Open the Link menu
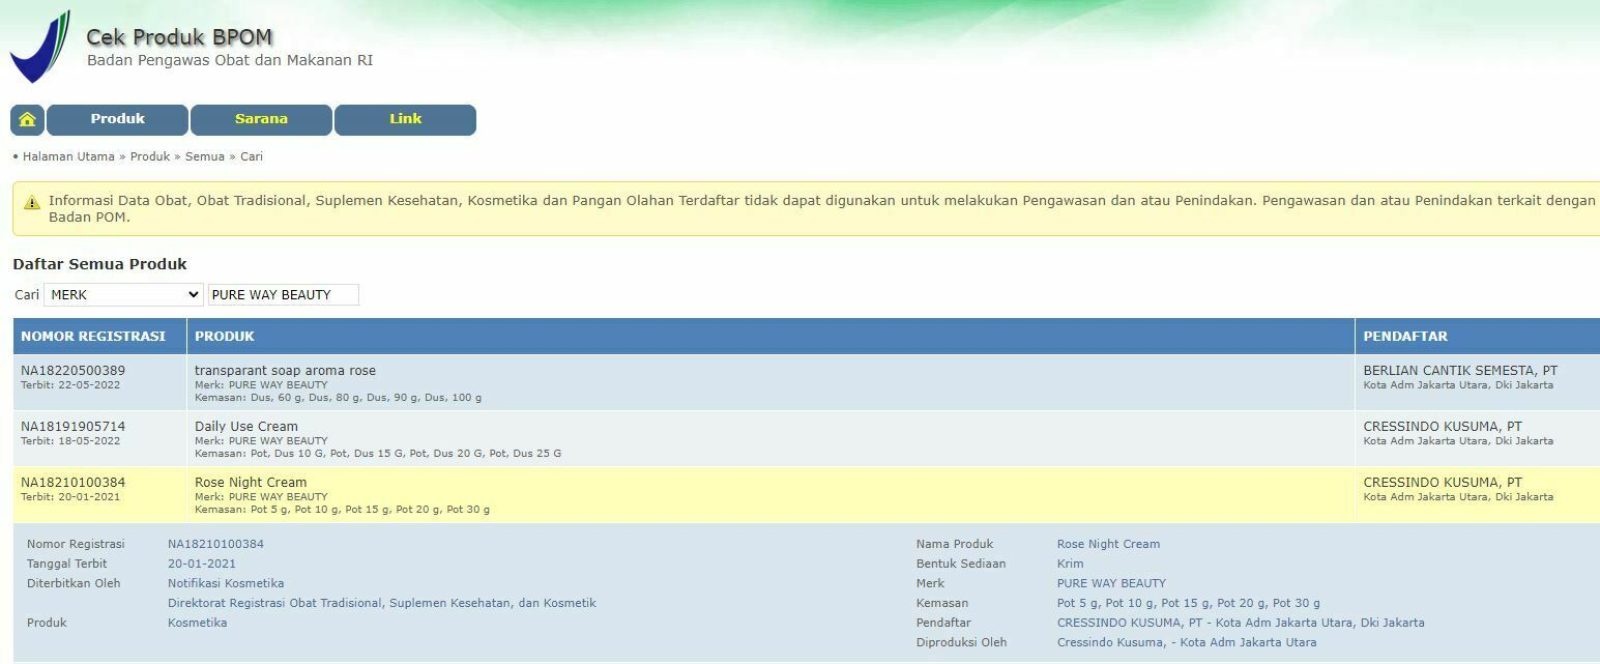 (x=405, y=119)
